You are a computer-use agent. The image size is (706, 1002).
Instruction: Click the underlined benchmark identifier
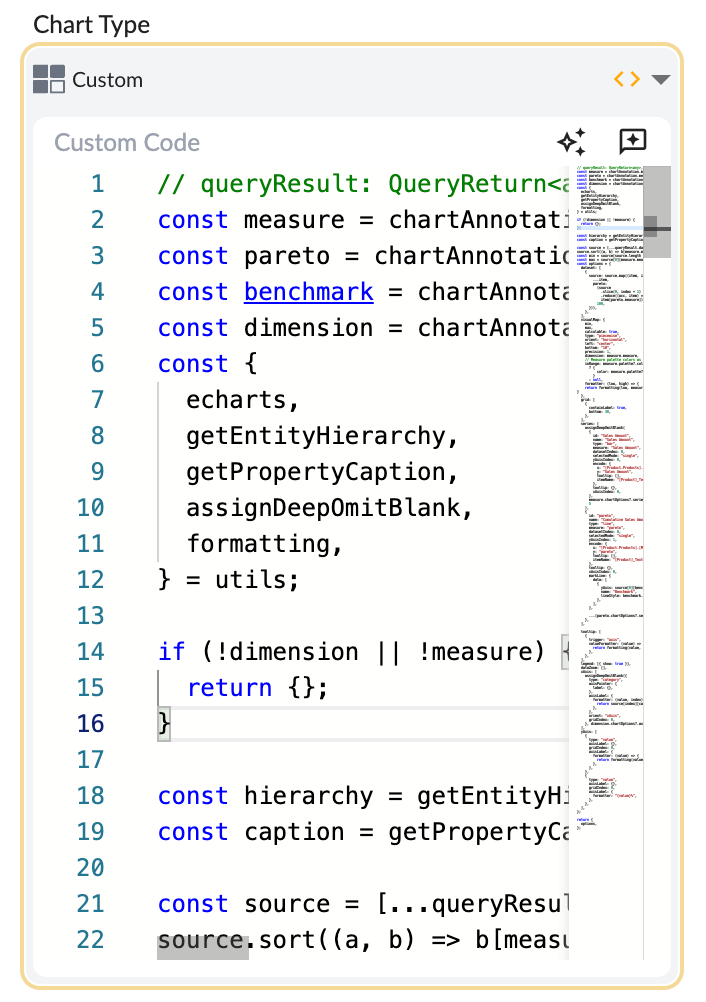click(308, 292)
